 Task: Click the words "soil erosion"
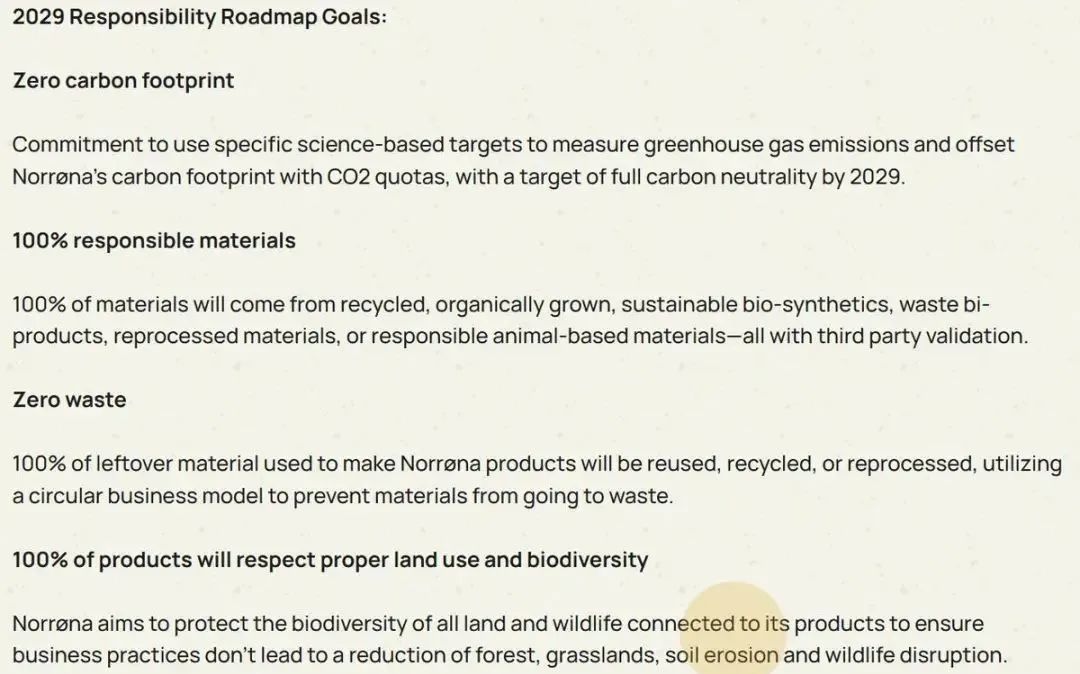pyautogui.click(x=722, y=655)
